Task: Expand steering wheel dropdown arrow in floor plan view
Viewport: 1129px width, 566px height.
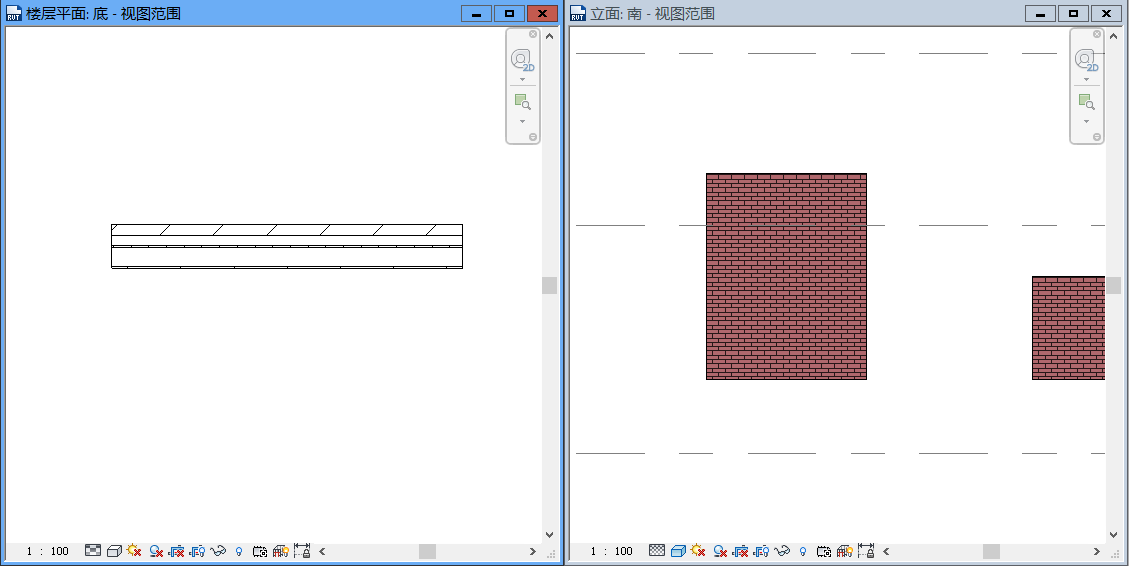Action: 523,79
